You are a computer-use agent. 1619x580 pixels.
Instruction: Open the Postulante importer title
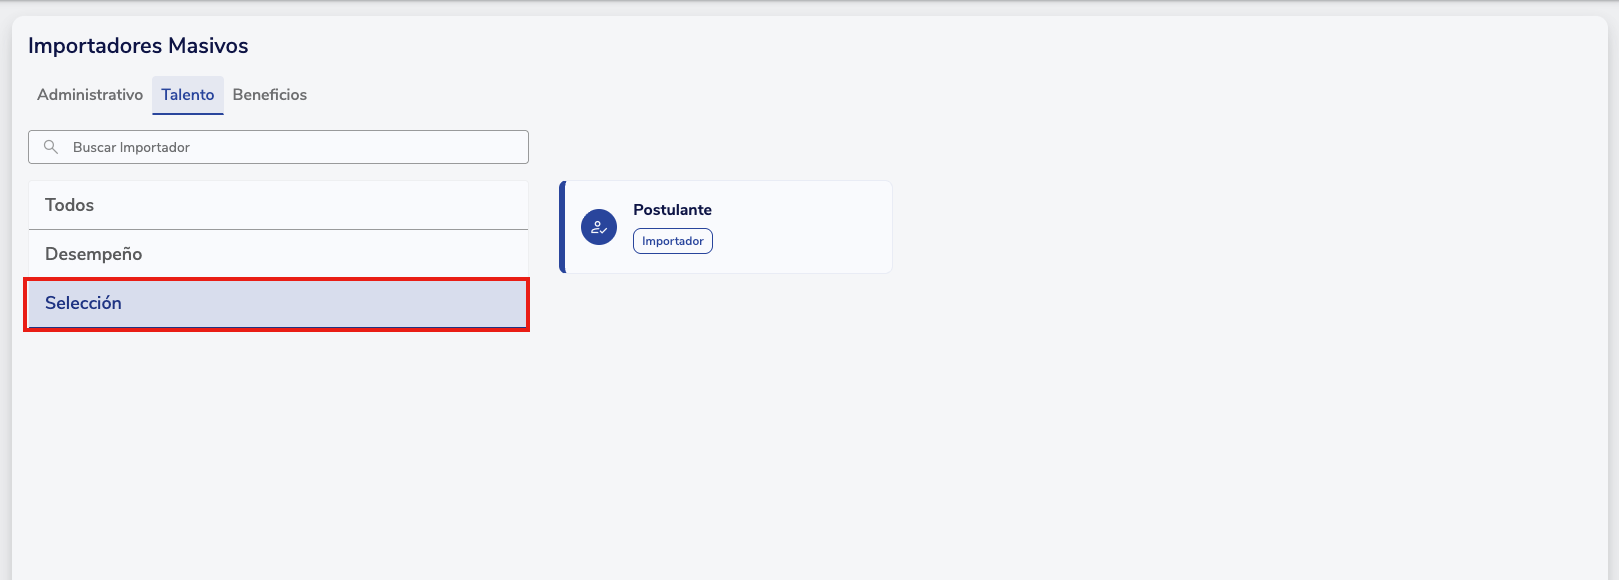click(x=672, y=210)
